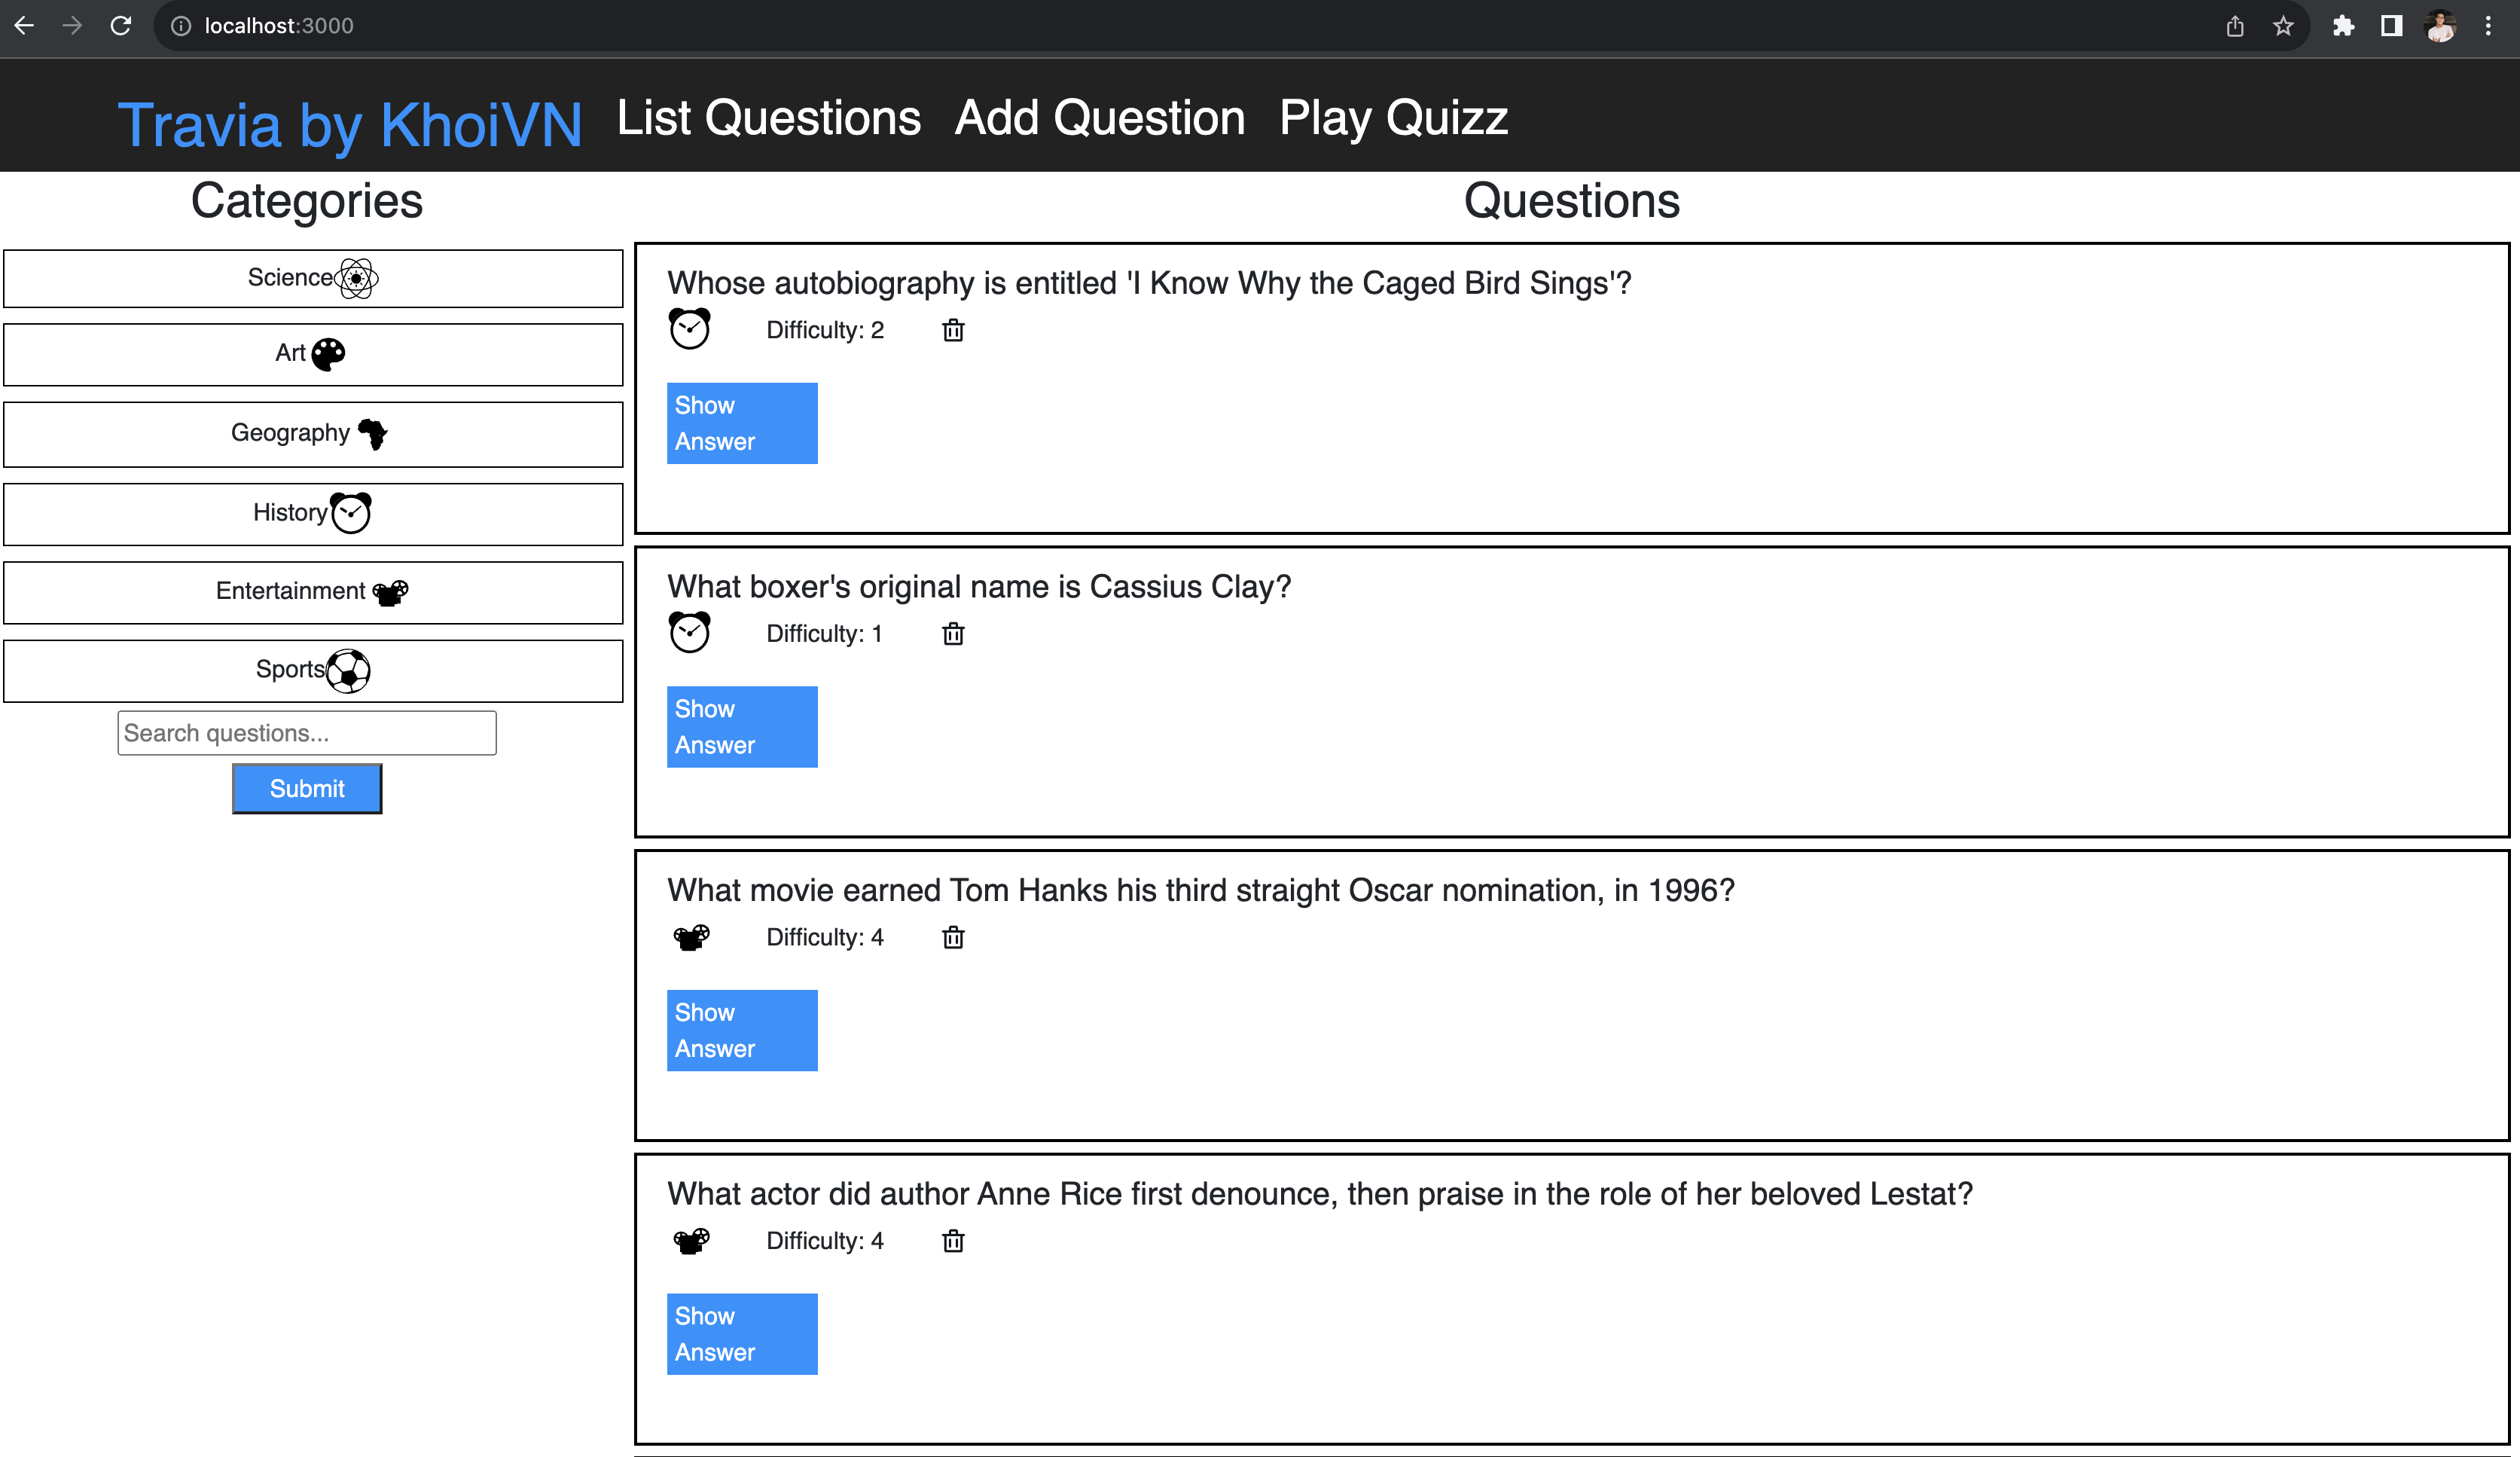This screenshot has height=1457, width=2520.
Task: Open the List Questions page
Action: [x=768, y=118]
